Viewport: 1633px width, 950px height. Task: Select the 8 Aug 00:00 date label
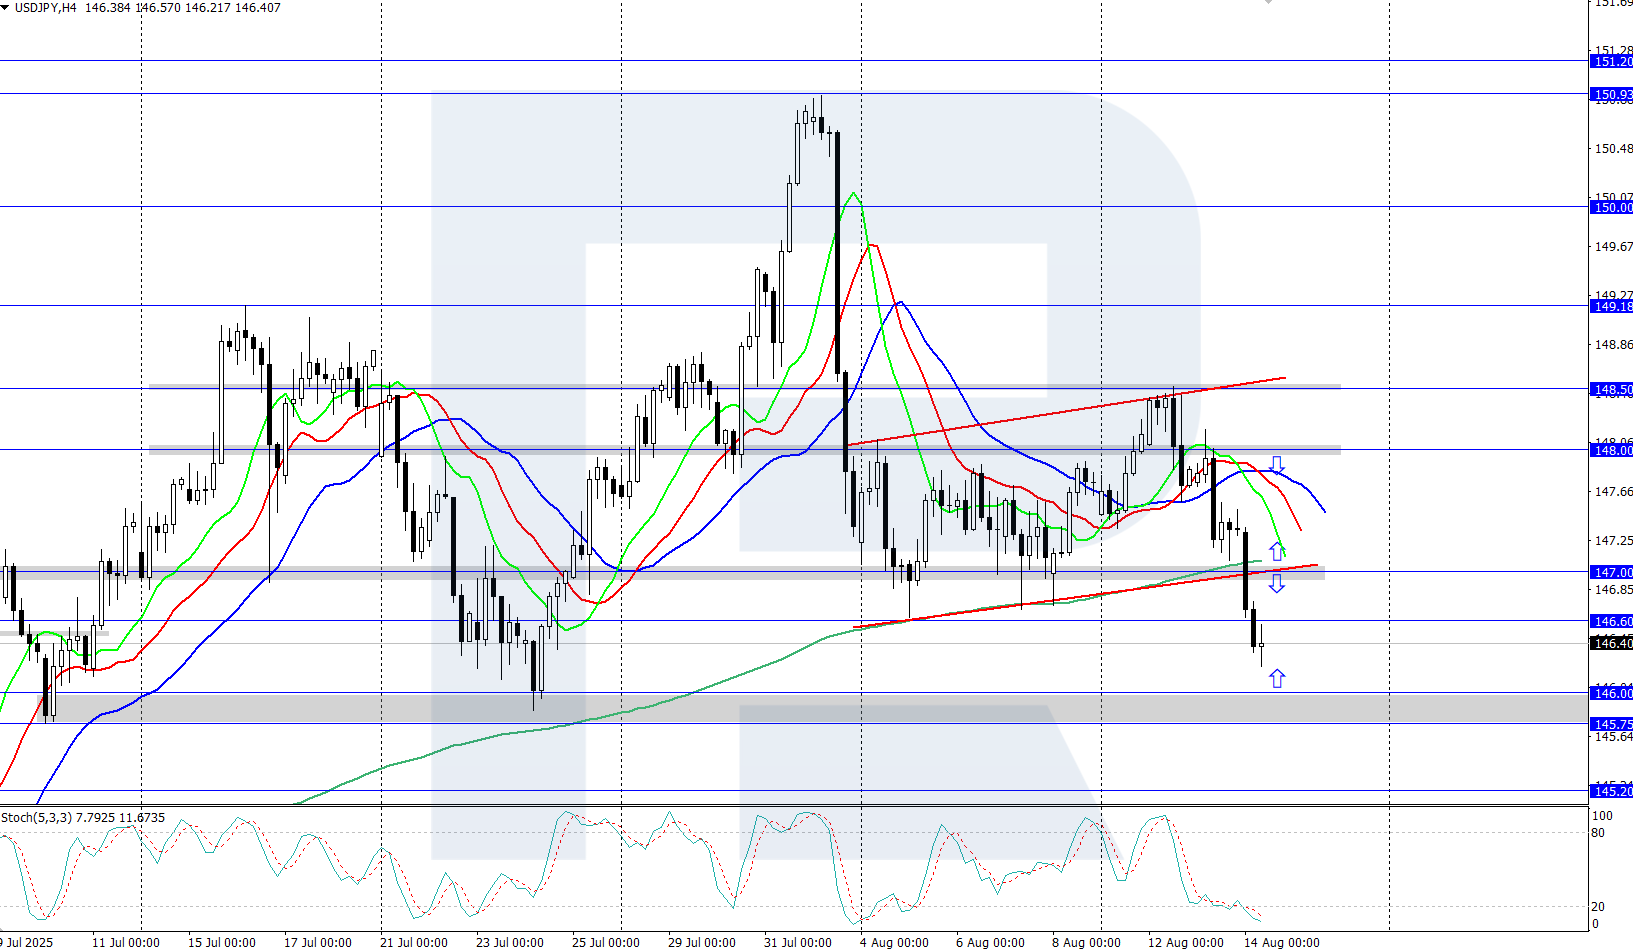point(1085,942)
